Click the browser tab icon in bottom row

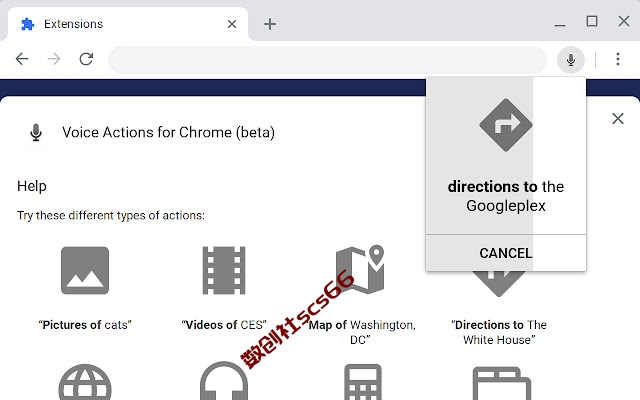[x=502, y=383]
